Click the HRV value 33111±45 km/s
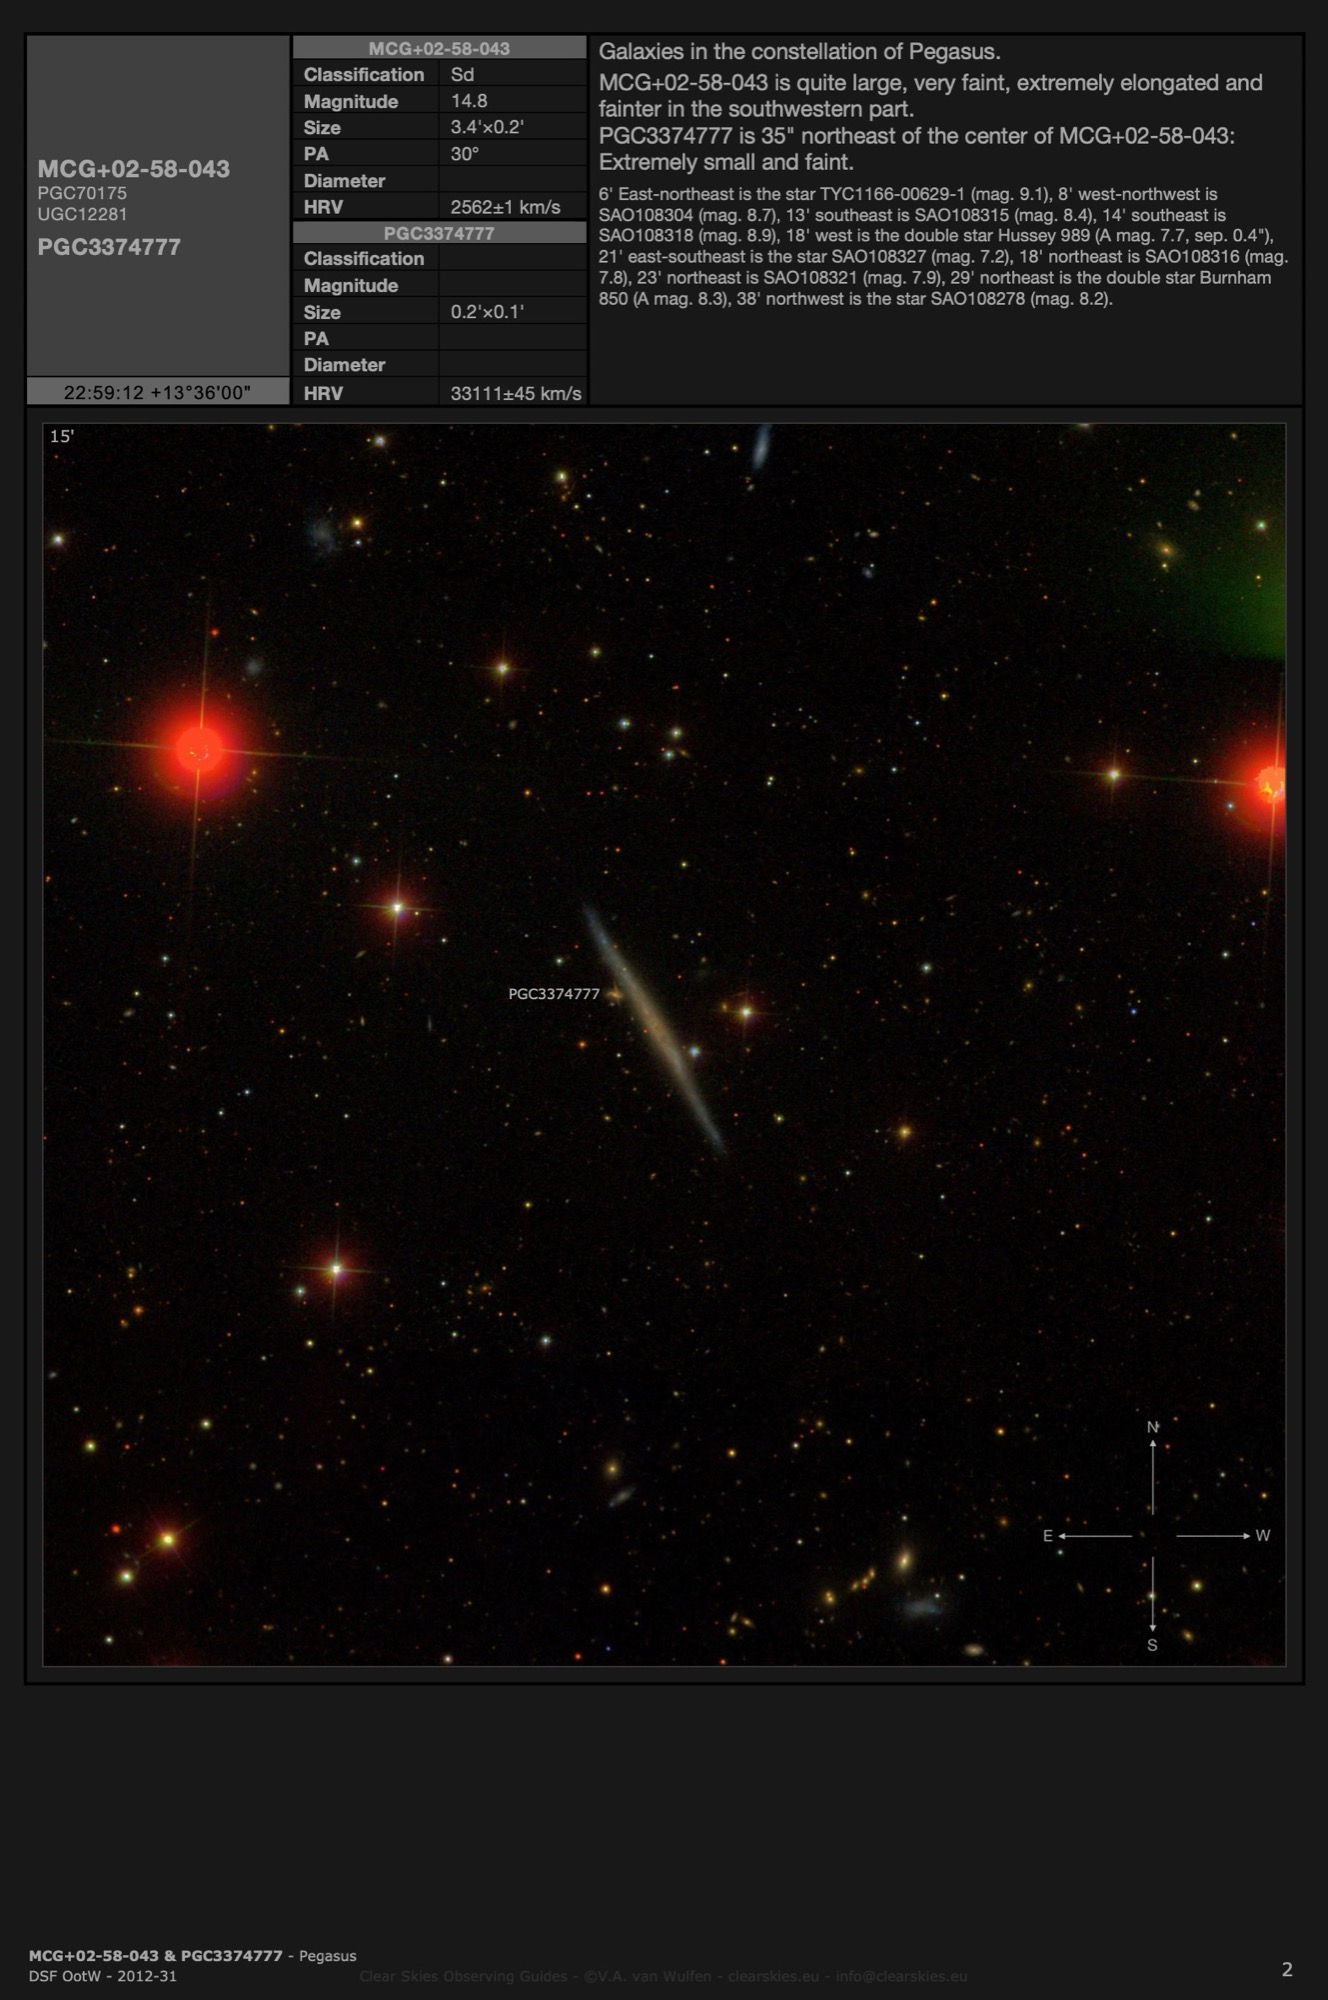1328x2000 pixels. [x=515, y=393]
